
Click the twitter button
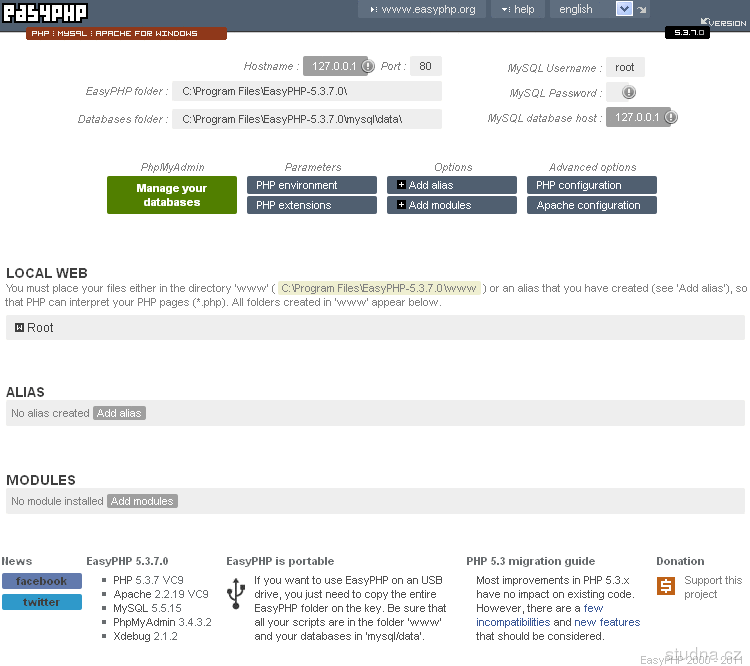[42, 602]
